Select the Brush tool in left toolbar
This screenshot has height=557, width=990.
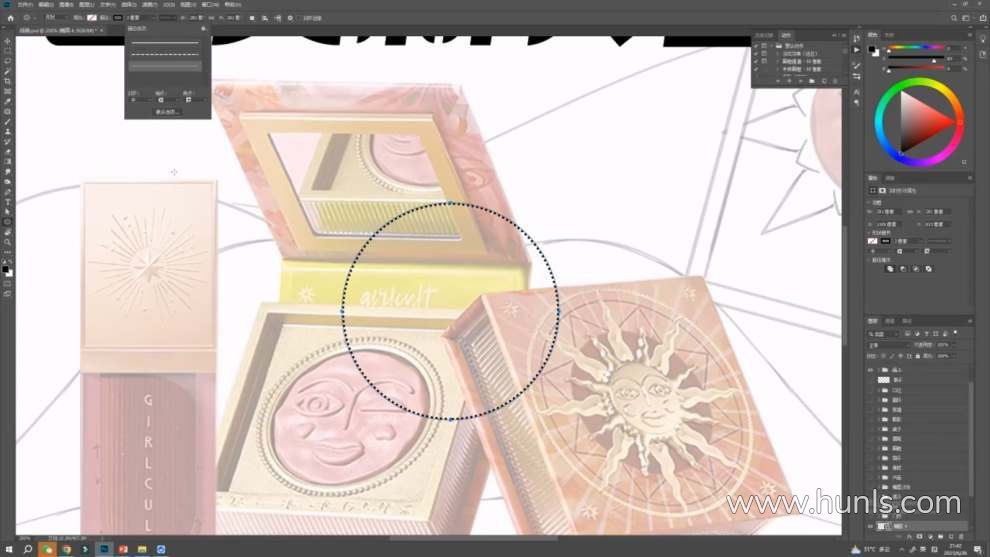click(8, 122)
